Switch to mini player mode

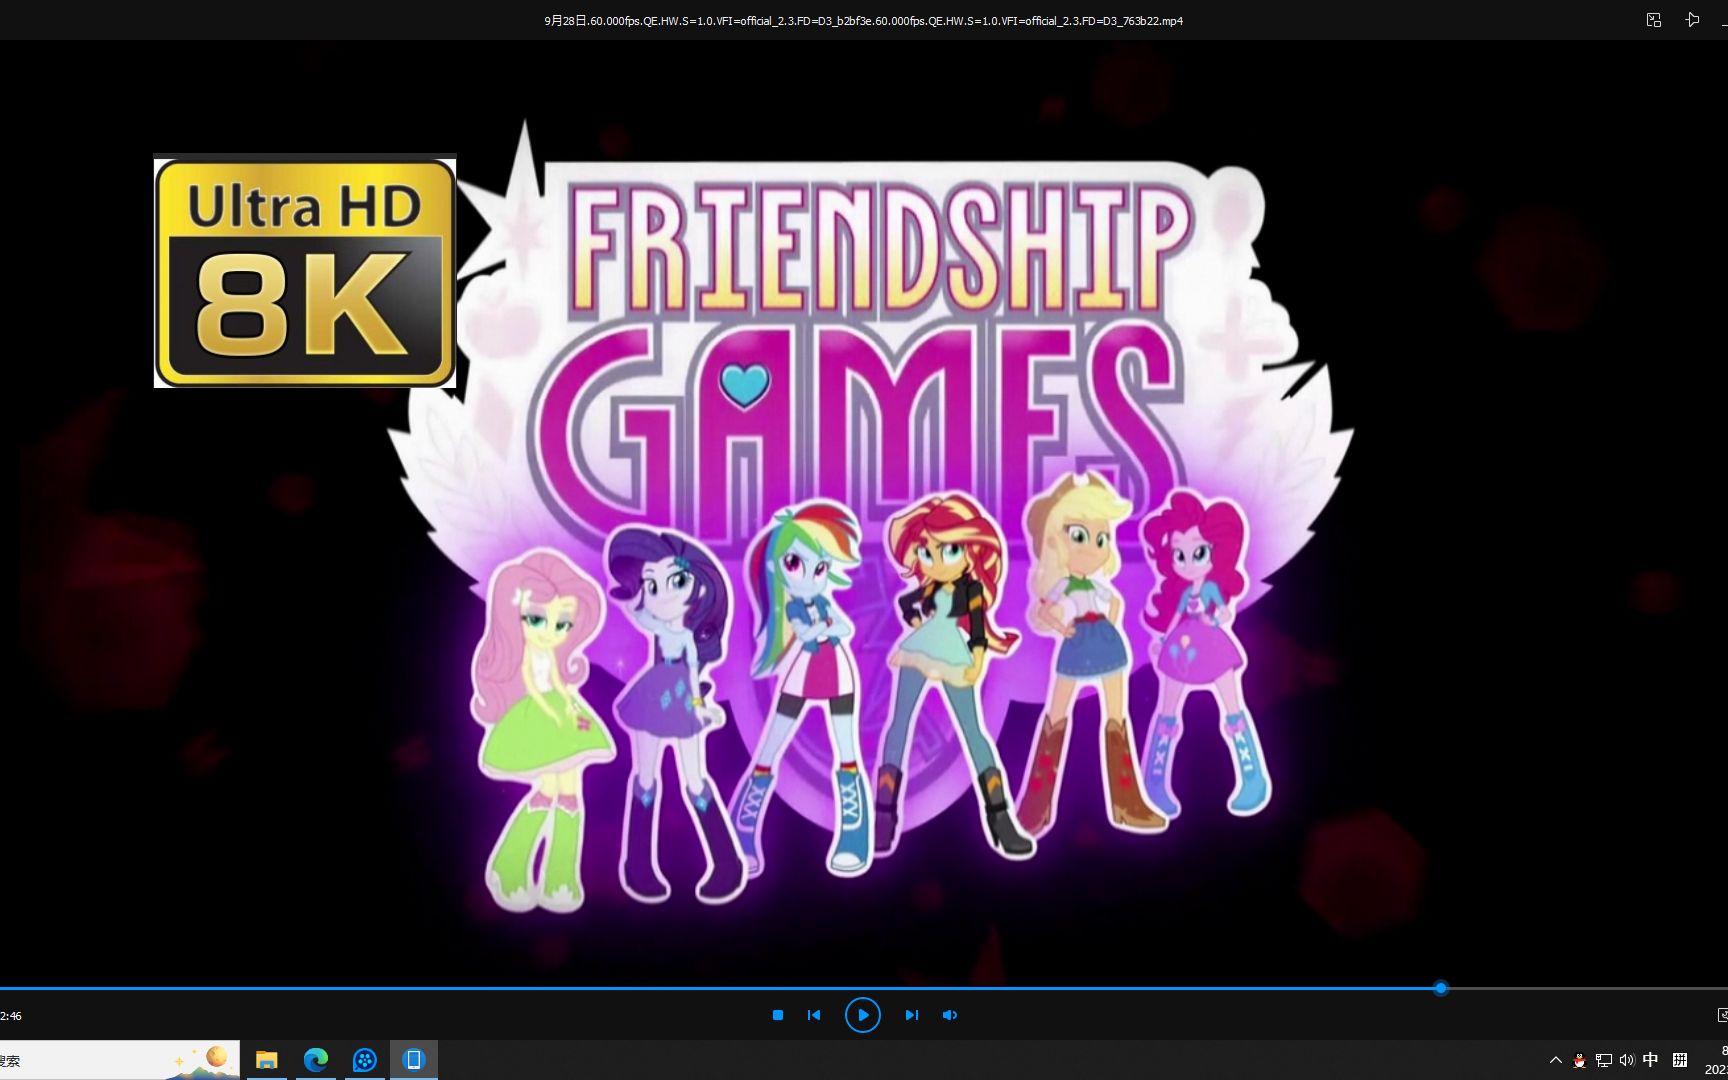(x=1654, y=20)
